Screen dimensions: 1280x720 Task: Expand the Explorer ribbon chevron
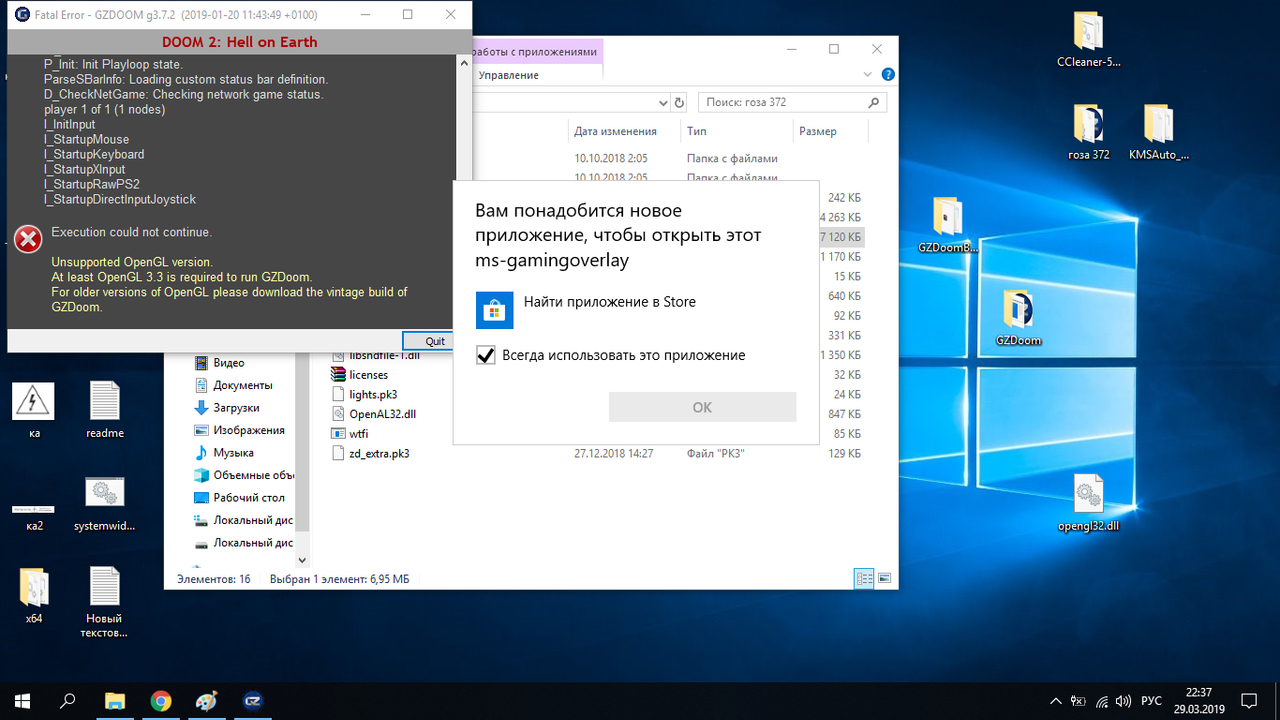coord(869,75)
